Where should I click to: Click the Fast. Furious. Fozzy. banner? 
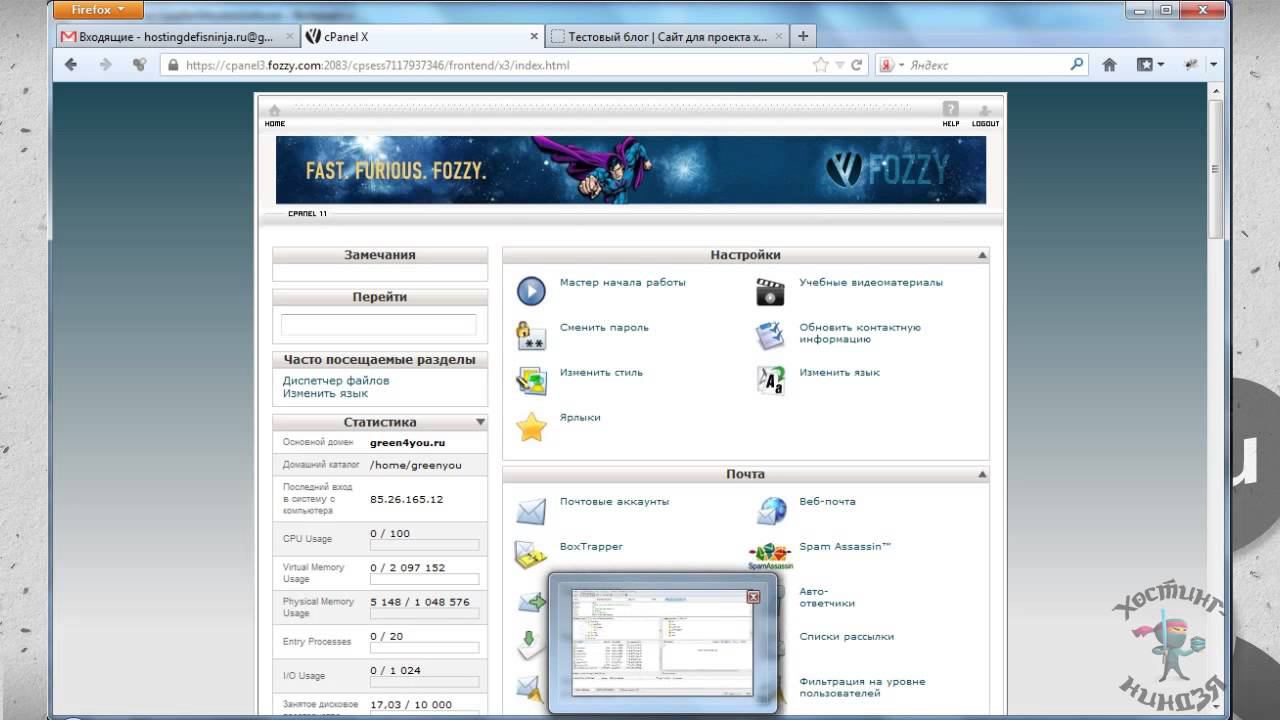631,170
